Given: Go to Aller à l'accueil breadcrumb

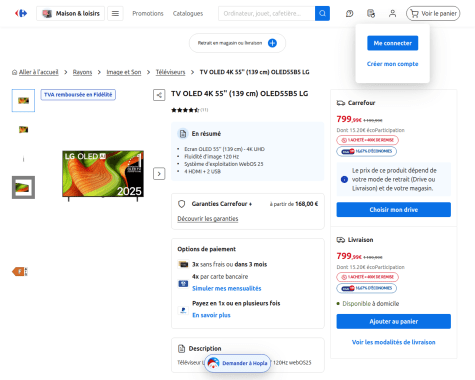Looking at the screenshot, I should (38, 72).
